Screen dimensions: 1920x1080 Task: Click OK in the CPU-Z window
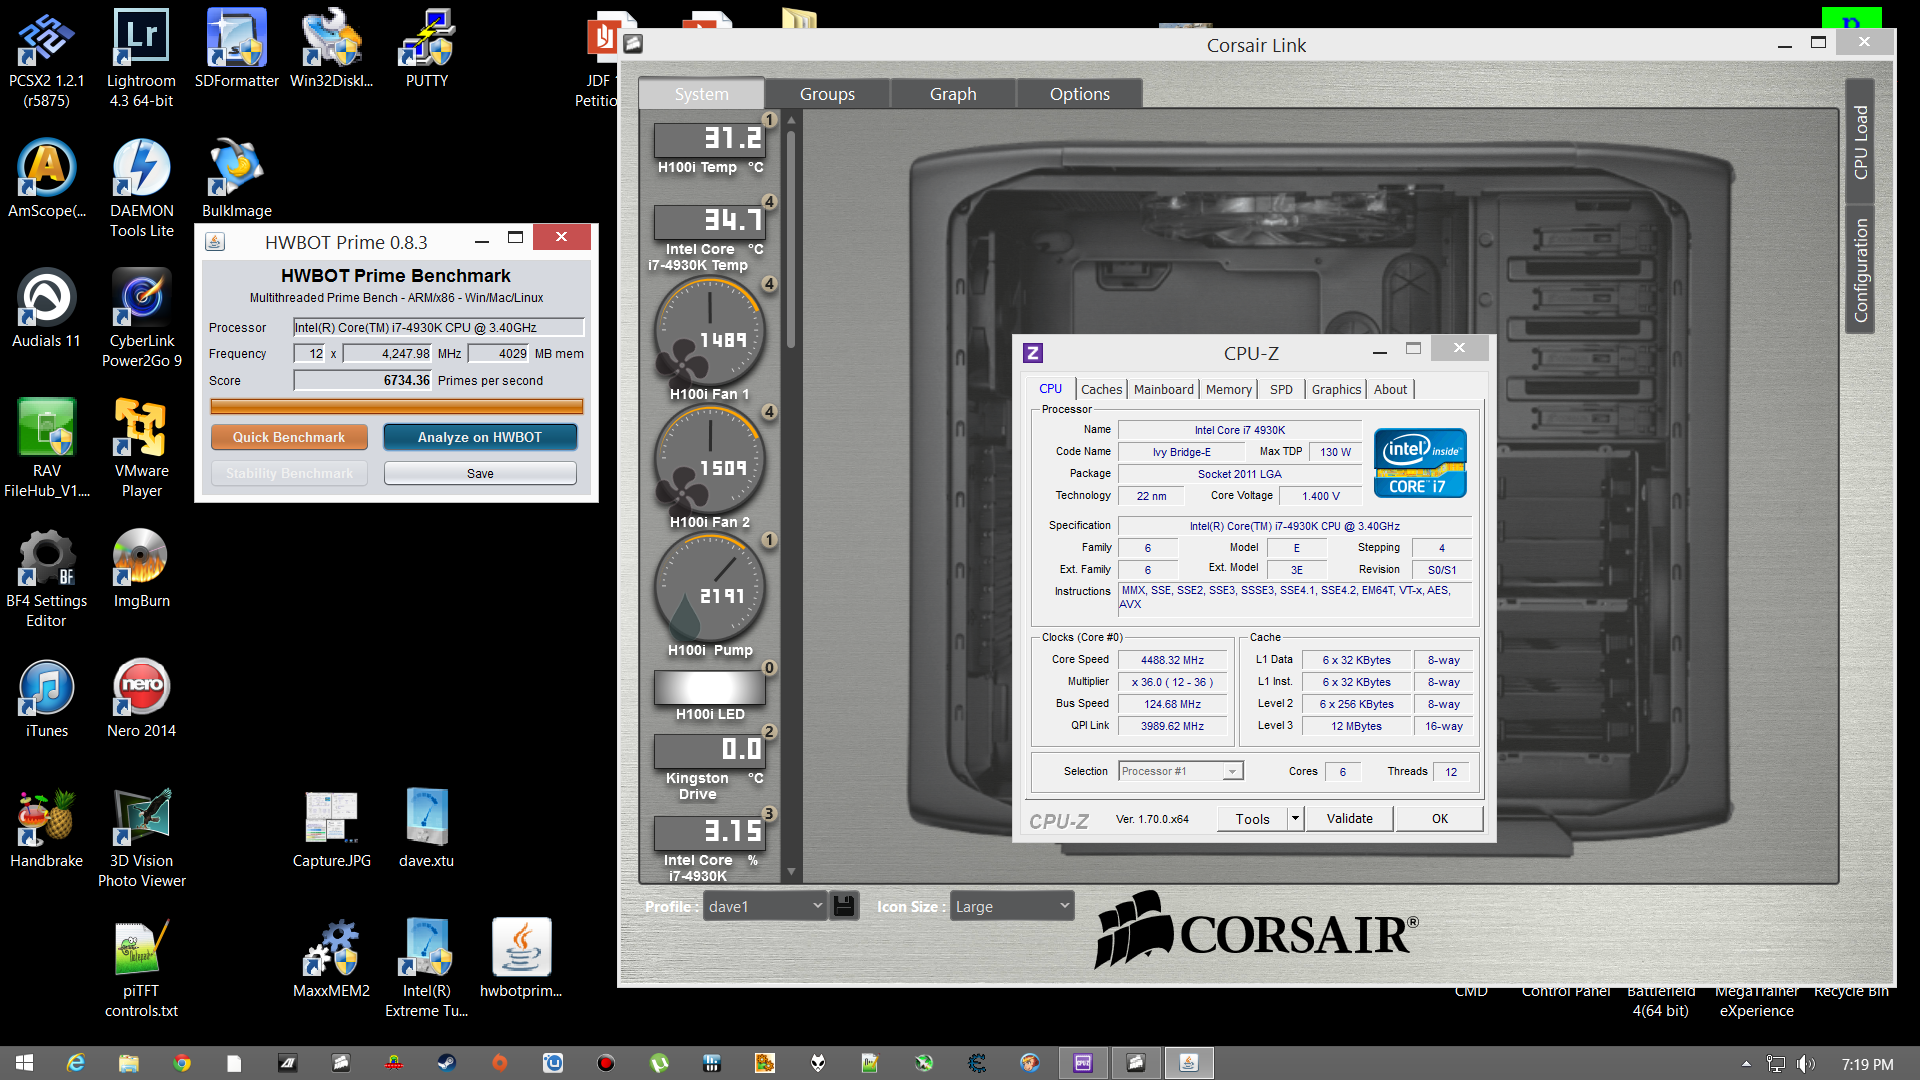pos(1439,818)
